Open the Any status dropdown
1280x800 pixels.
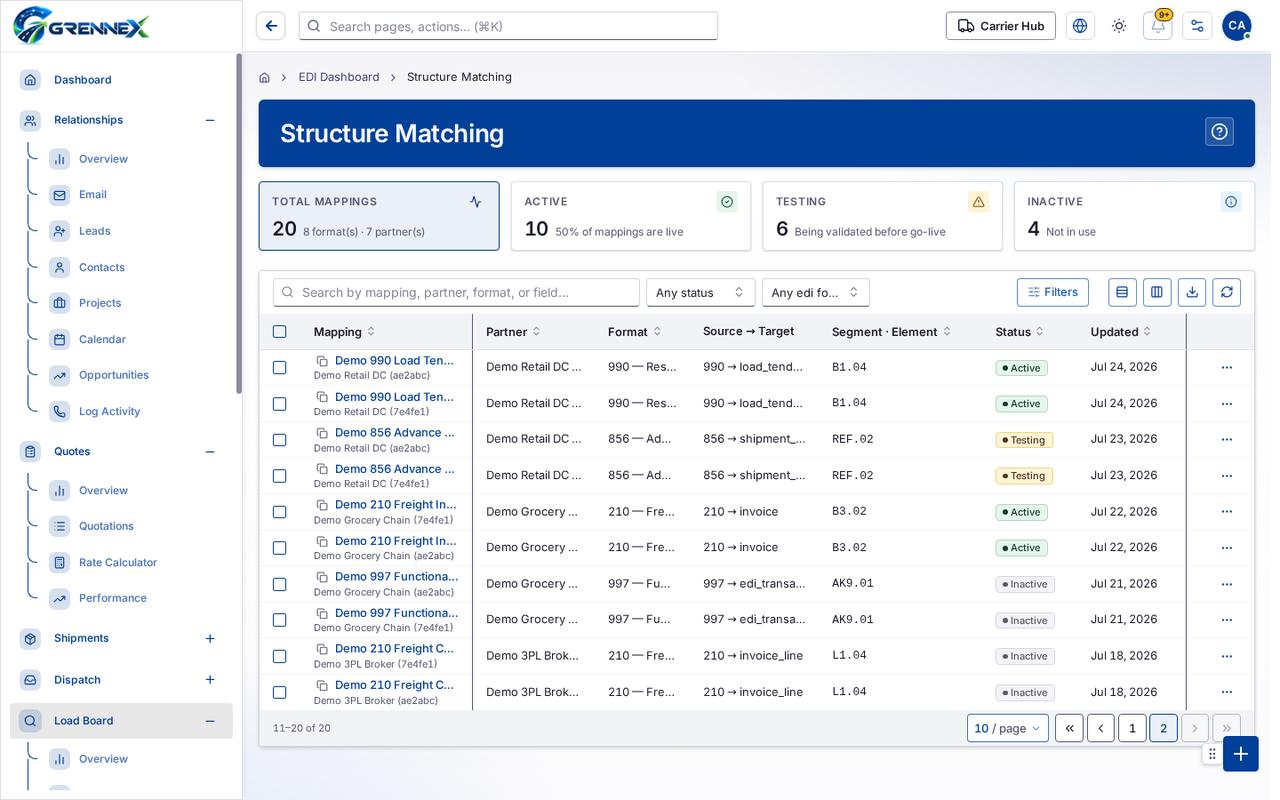(x=700, y=292)
